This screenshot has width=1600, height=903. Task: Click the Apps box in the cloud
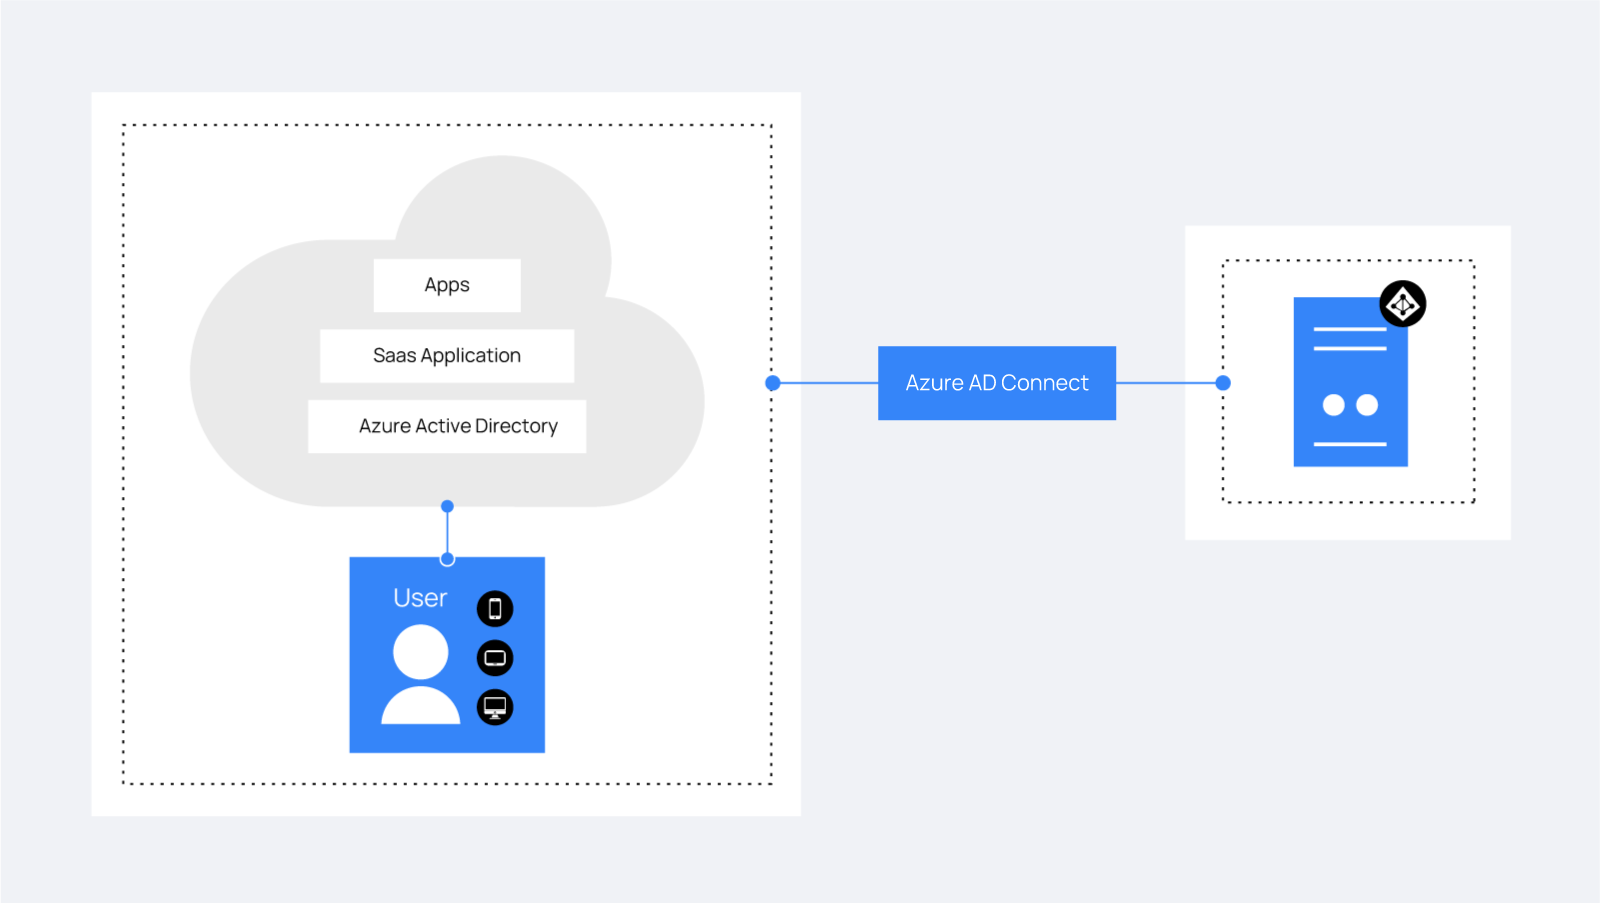point(447,285)
